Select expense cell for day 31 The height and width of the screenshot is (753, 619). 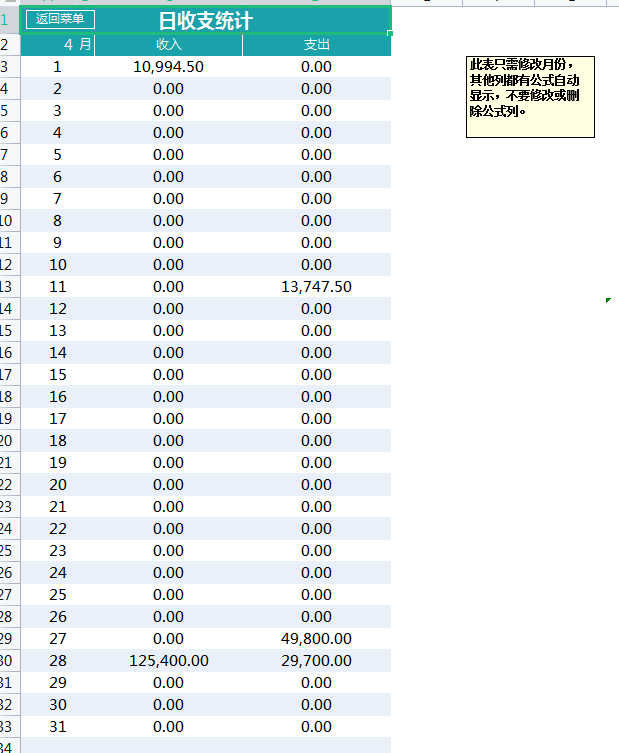316,727
